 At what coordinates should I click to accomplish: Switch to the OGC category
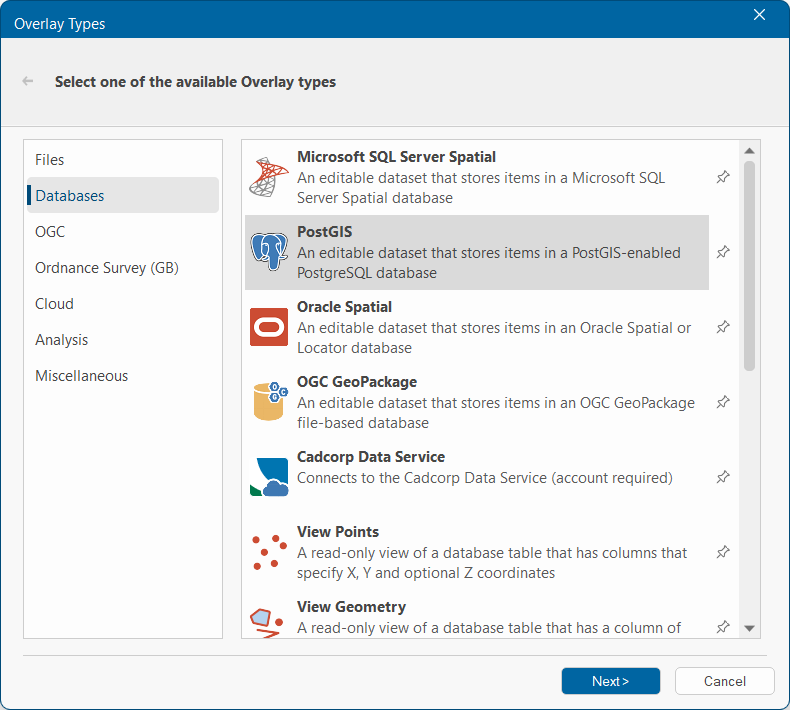click(50, 232)
